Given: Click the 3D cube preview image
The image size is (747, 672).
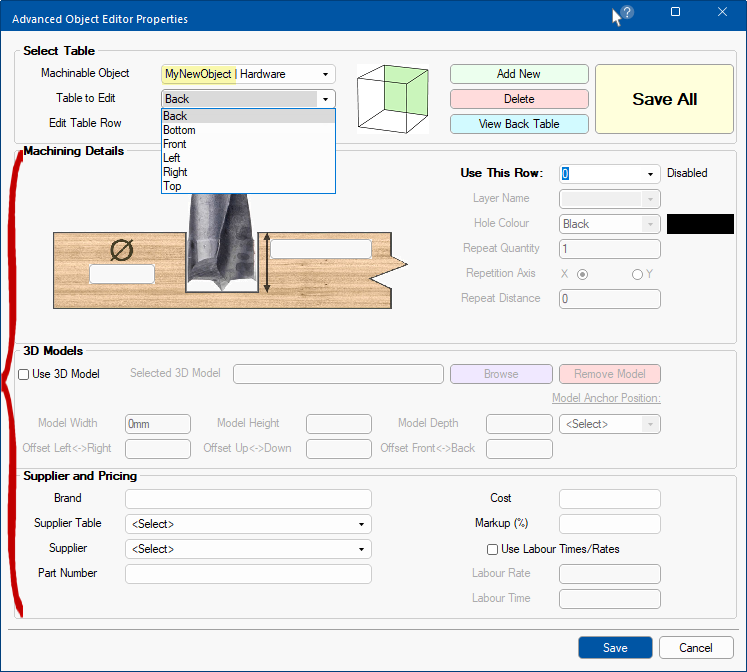Looking at the screenshot, I should click(x=394, y=99).
